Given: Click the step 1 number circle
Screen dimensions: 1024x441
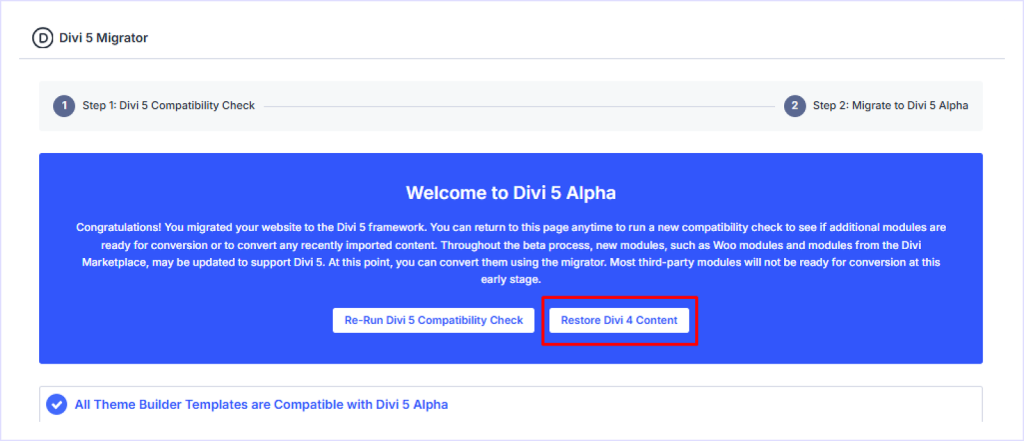Looking at the screenshot, I should [64, 106].
